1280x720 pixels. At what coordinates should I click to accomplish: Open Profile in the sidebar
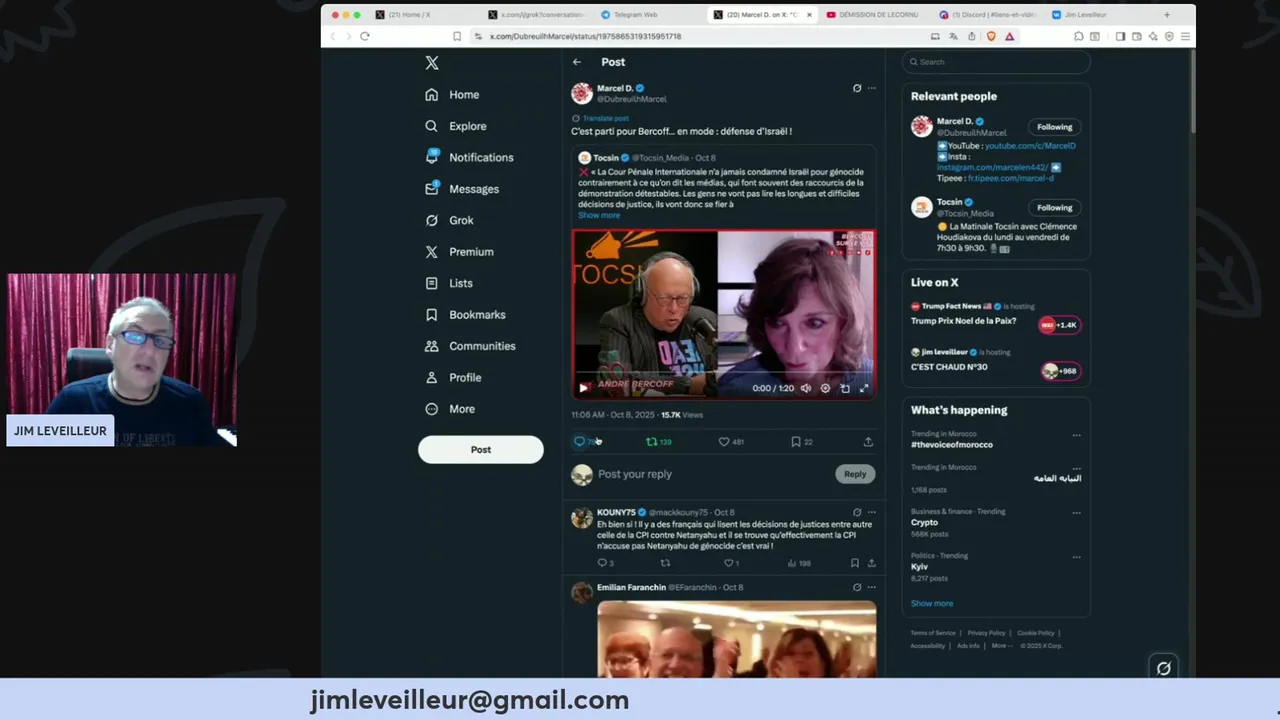[453, 378]
